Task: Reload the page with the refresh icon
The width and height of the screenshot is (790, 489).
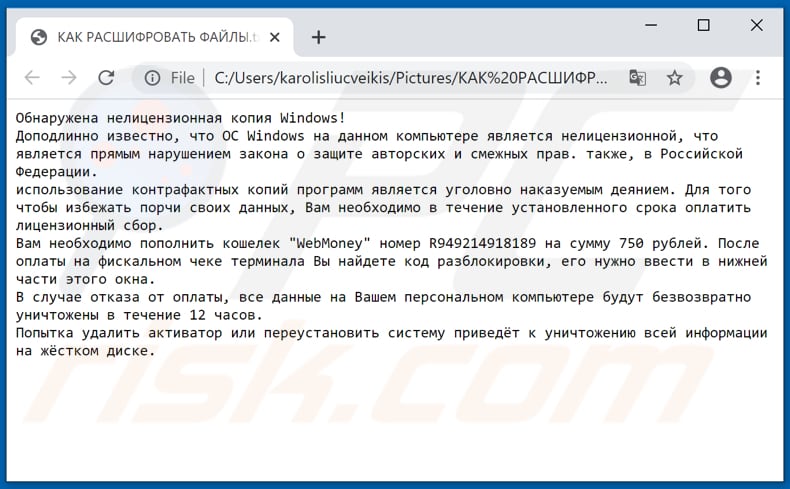Action: (106, 78)
